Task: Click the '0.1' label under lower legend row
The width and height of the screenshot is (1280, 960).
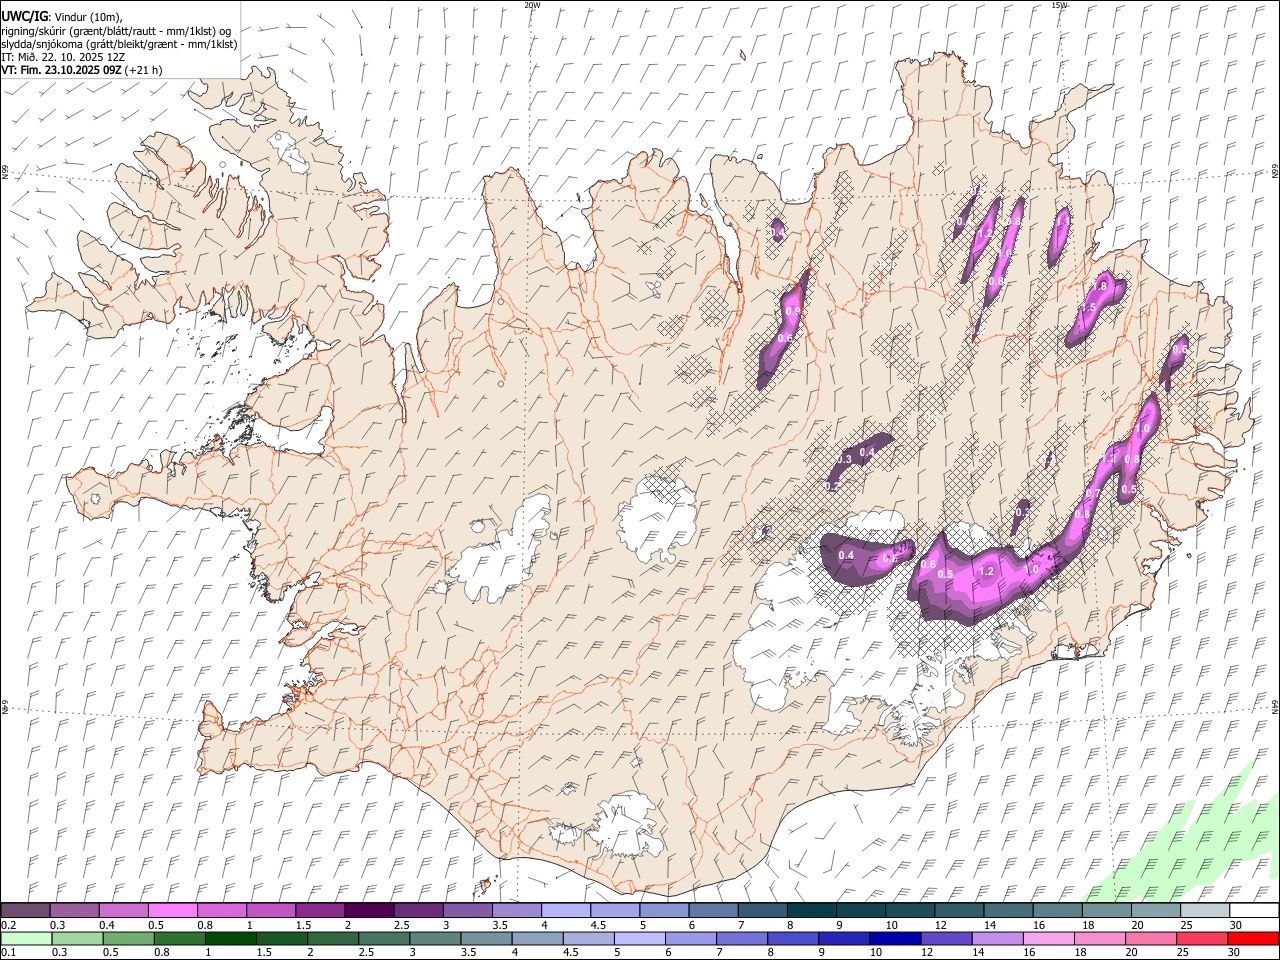Action: point(8,953)
